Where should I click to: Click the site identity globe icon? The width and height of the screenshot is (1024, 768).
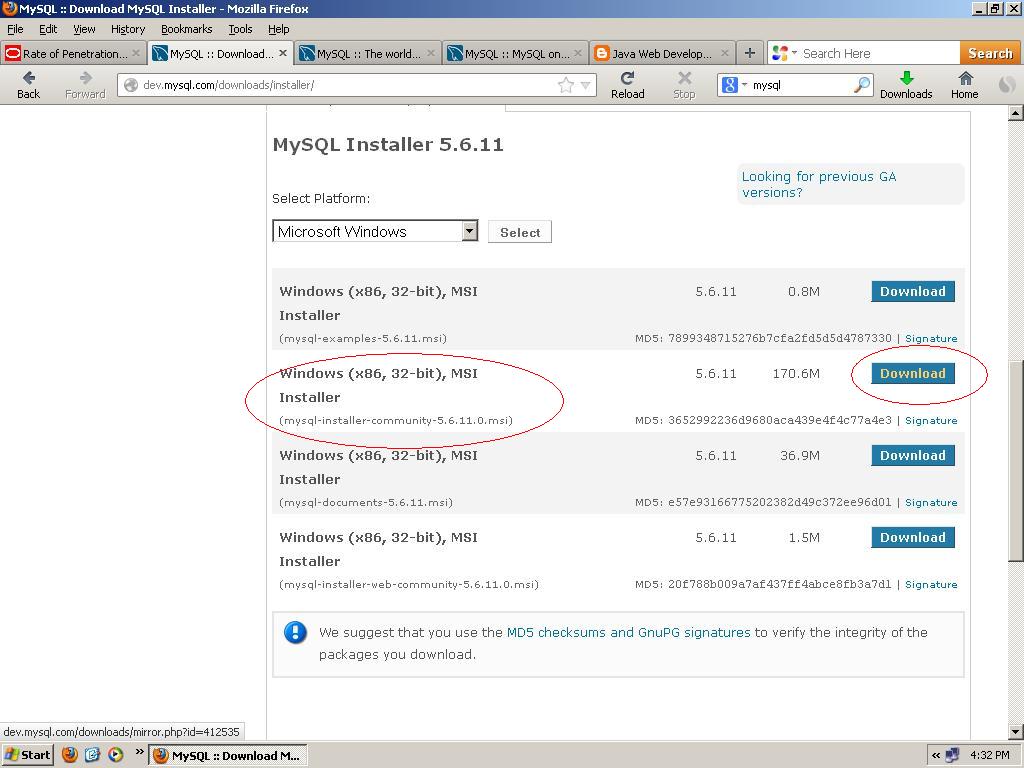(x=131, y=85)
